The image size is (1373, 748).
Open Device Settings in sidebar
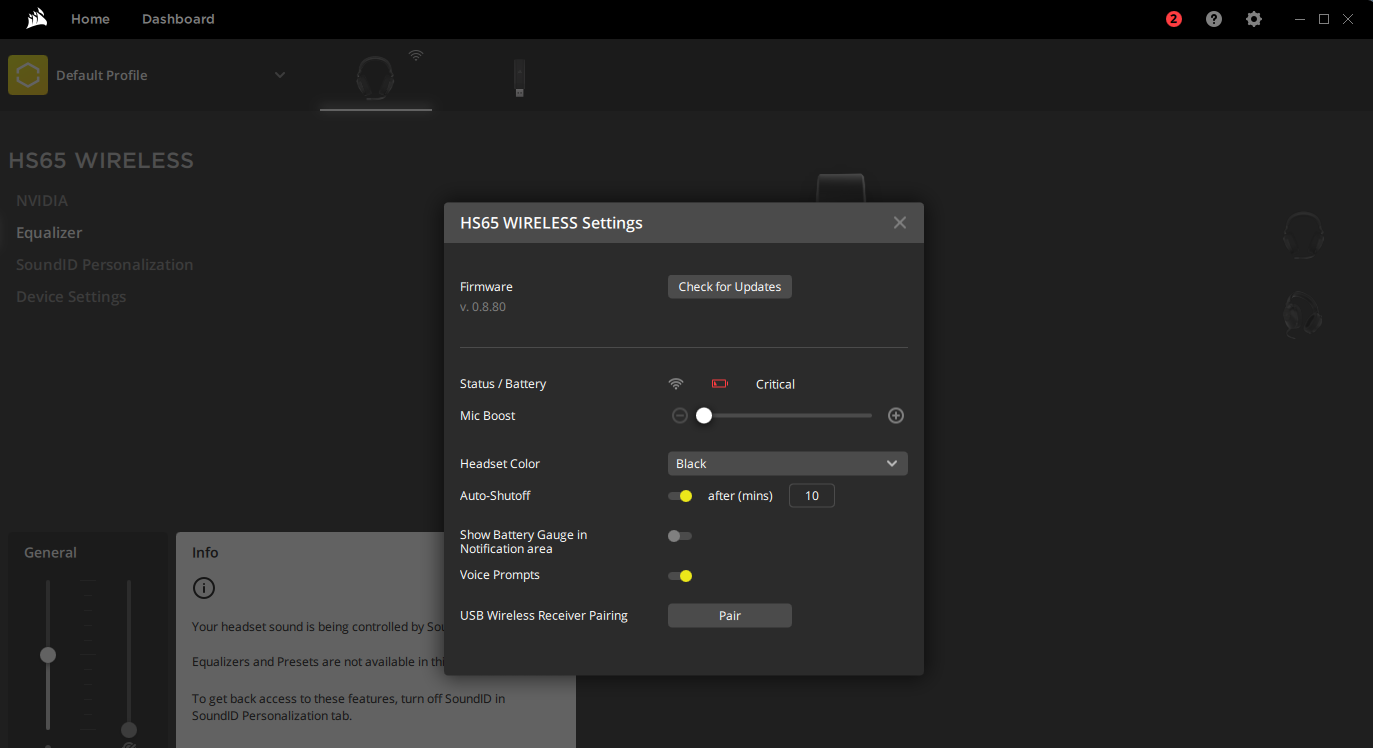coord(71,296)
